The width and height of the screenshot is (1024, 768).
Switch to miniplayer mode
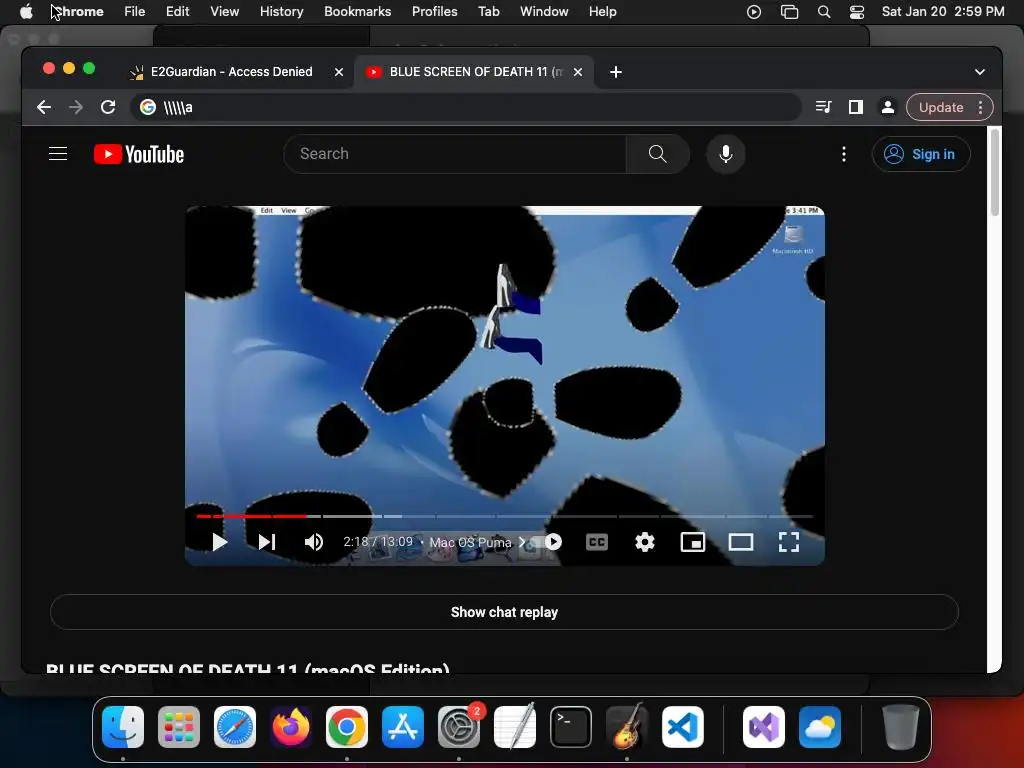tap(693, 542)
